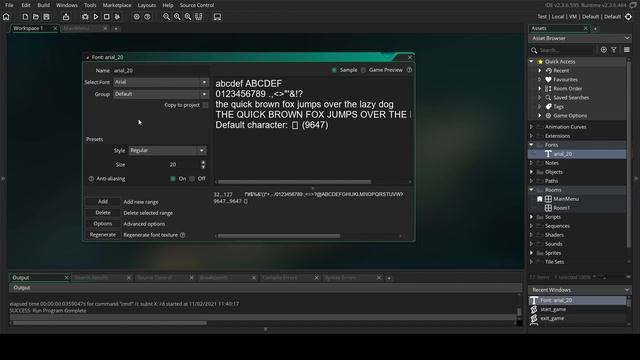The image size is (640, 360).
Task: Click the add asset plus icon
Action: tap(604, 50)
